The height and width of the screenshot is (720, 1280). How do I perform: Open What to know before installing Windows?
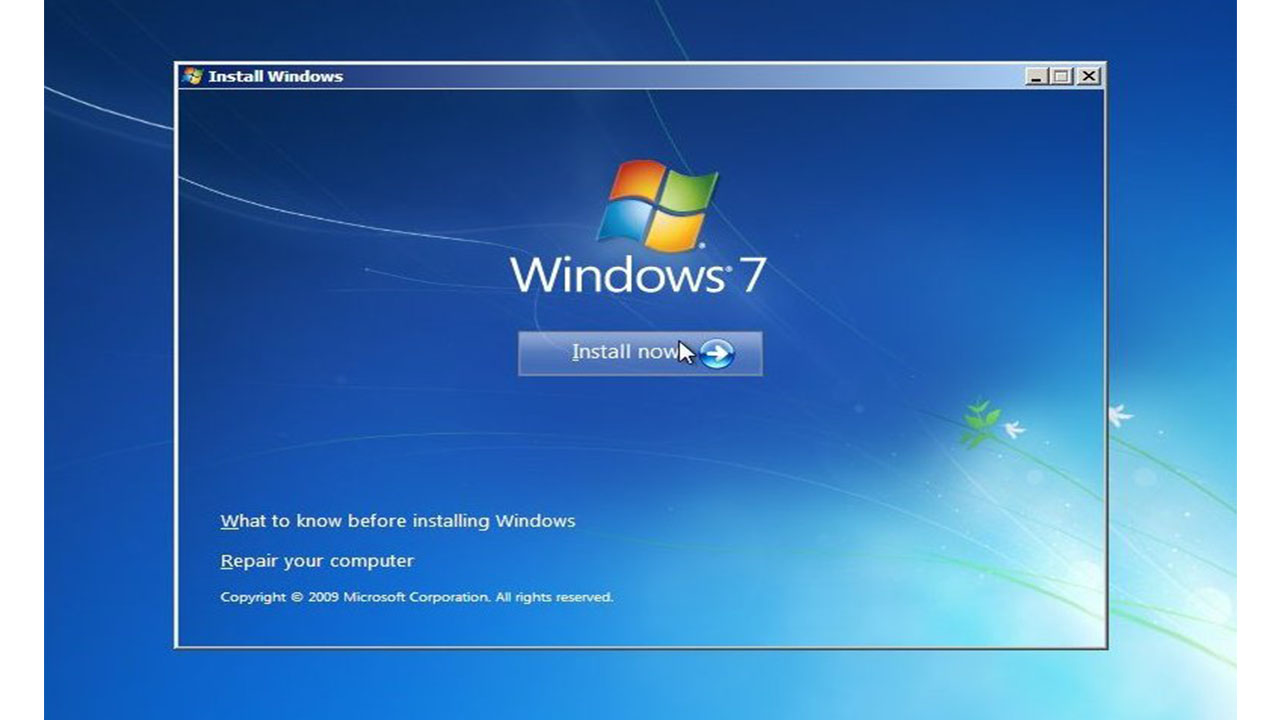[398, 521]
